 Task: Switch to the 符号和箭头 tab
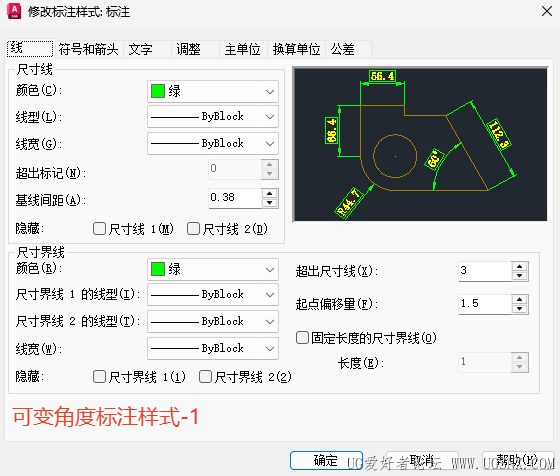88,49
